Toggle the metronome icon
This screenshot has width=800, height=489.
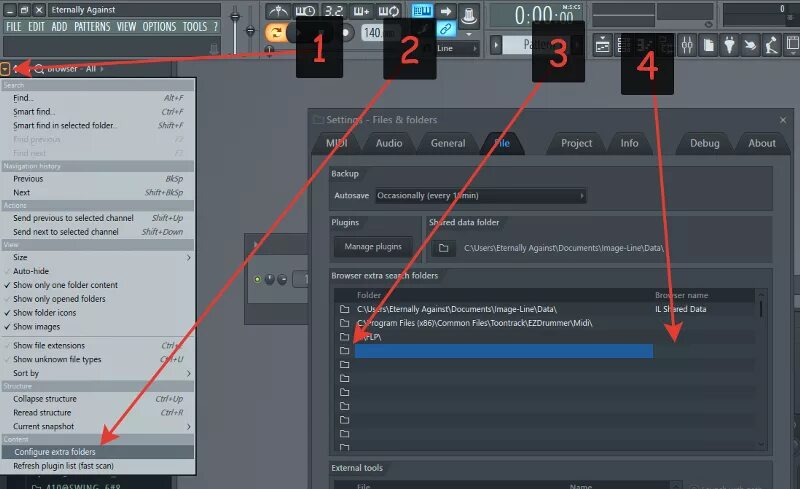[278, 10]
